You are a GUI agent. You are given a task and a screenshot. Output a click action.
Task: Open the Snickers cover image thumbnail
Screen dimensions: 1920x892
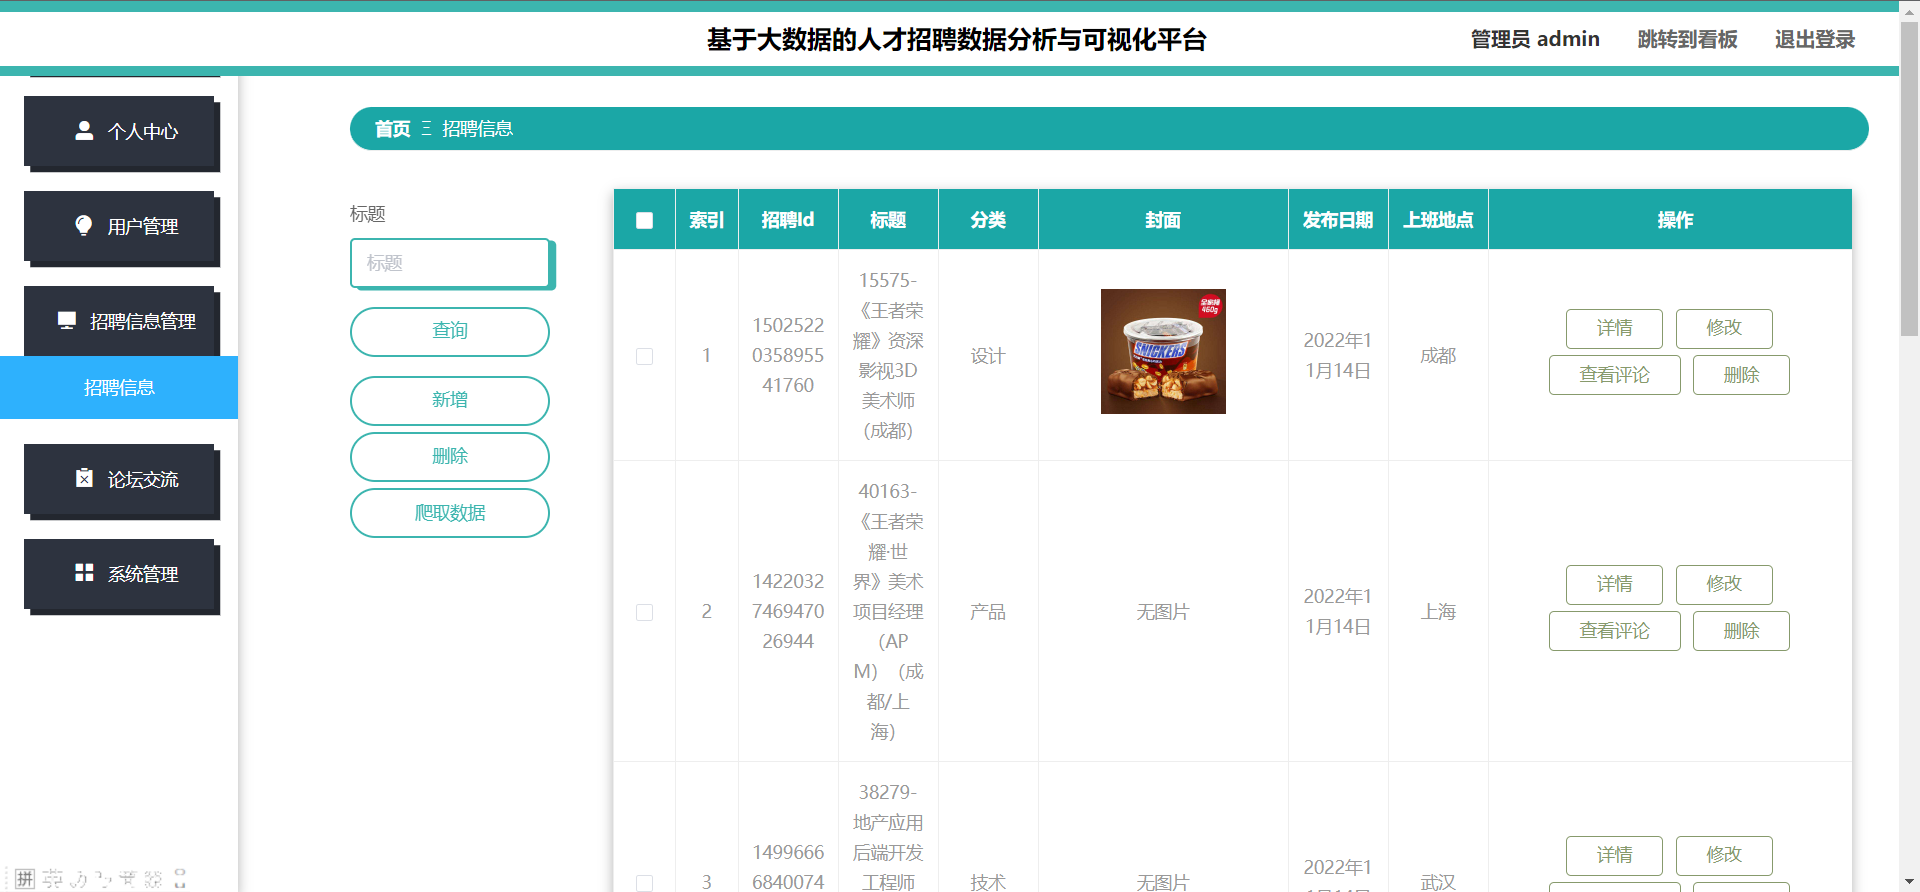click(x=1163, y=352)
